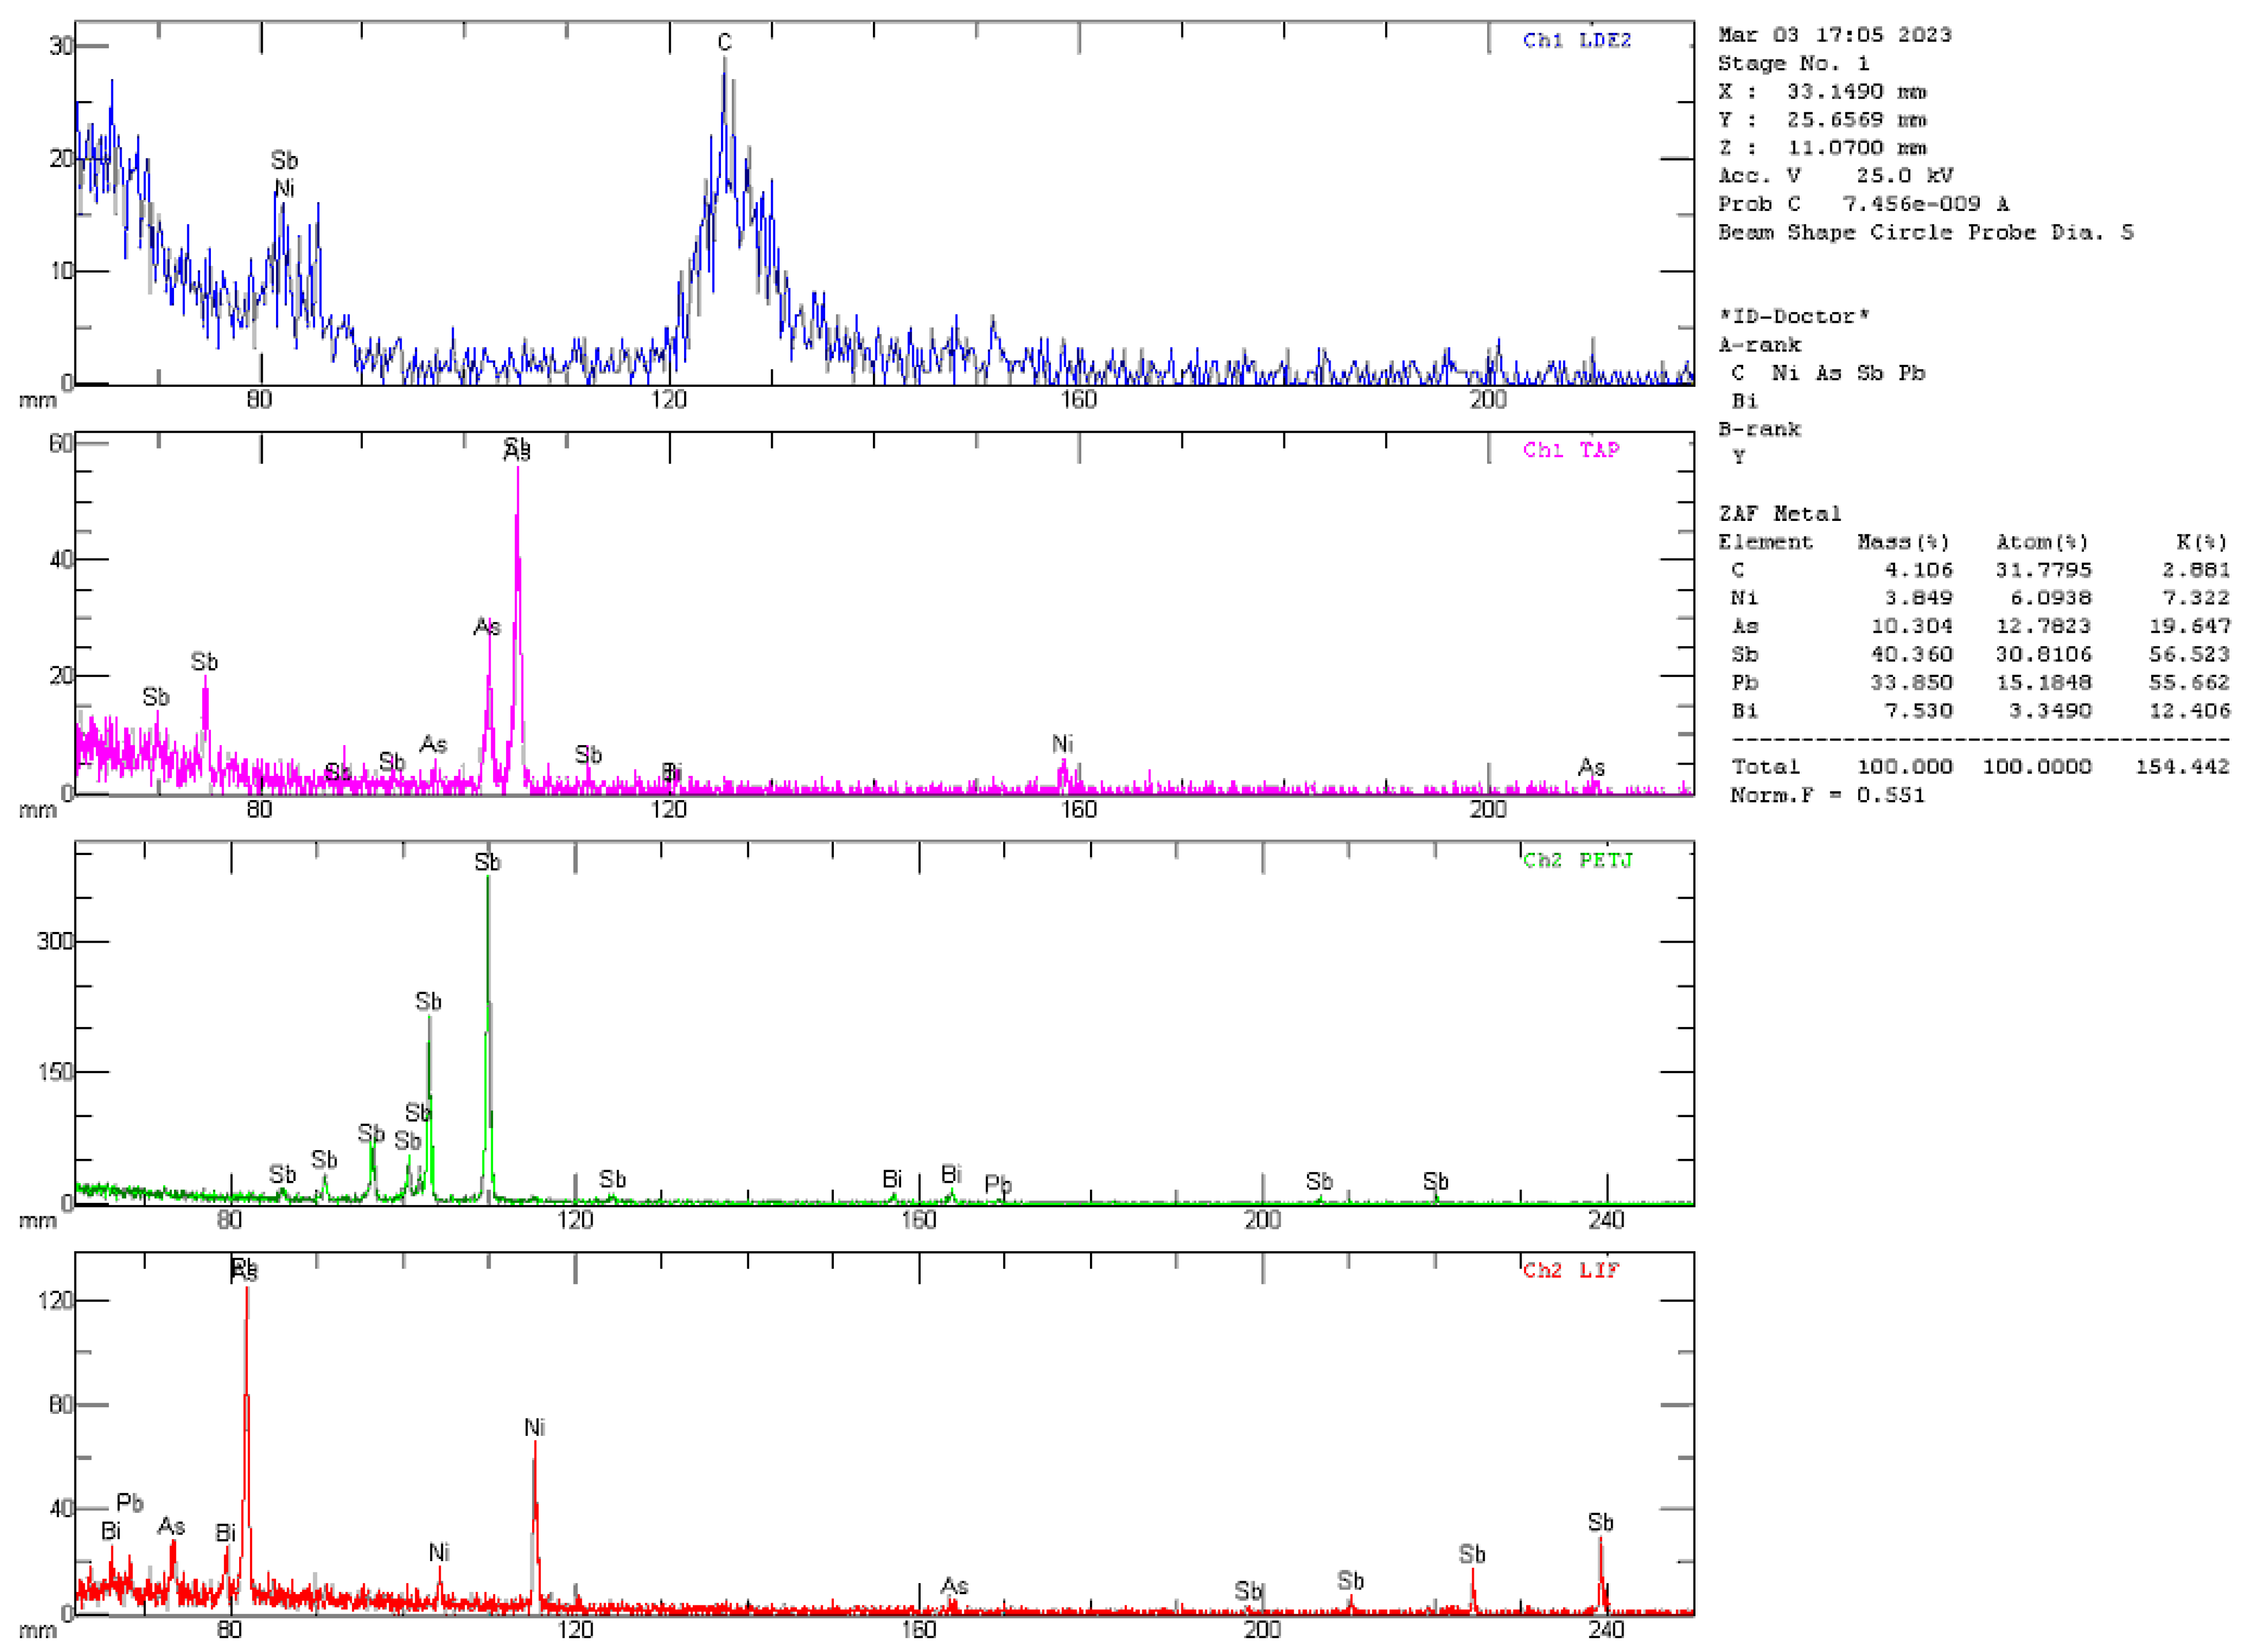Click the 'Ch1 LDE2' channel label

(1576, 40)
